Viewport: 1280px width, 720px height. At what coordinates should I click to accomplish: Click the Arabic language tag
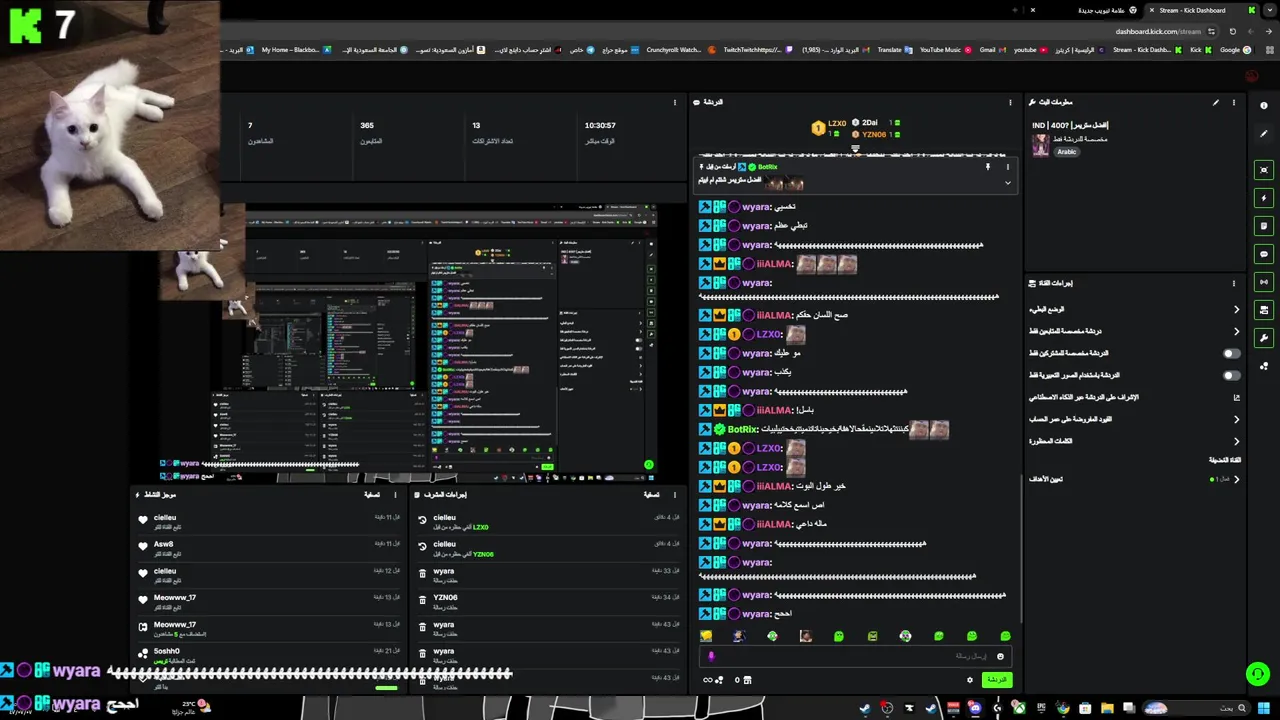[1067, 152]
